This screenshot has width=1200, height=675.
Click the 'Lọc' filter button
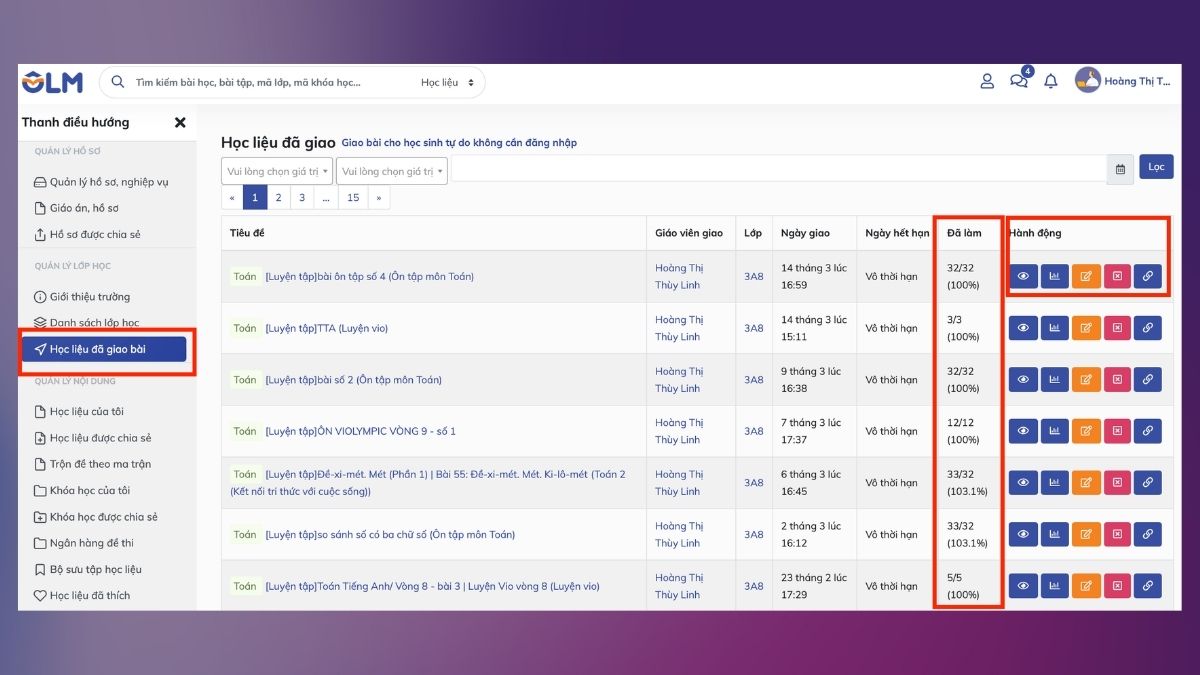1156,167
